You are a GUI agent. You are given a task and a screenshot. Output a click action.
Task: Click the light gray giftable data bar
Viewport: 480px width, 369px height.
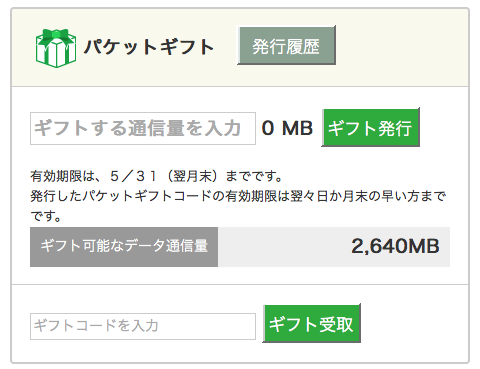click(x=334, y=247)
